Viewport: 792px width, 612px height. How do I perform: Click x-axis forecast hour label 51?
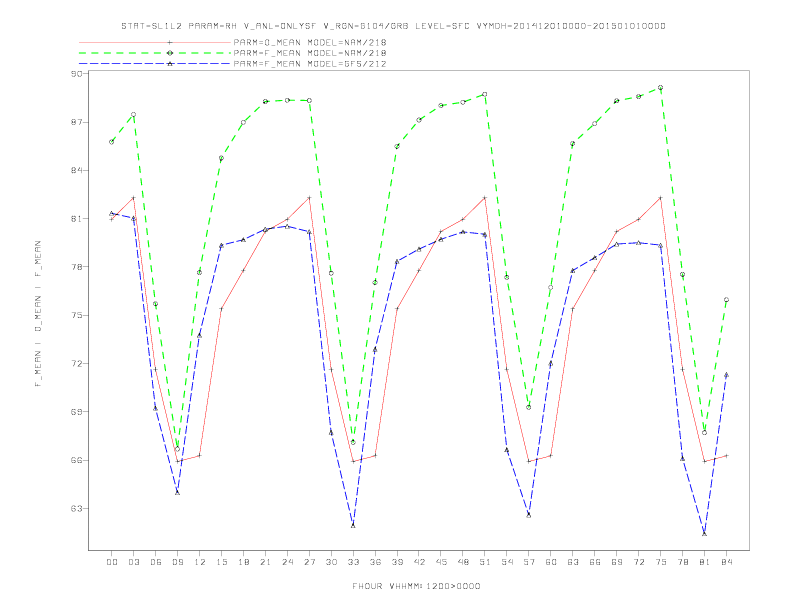pyautogui.click(x=485, y=562)
